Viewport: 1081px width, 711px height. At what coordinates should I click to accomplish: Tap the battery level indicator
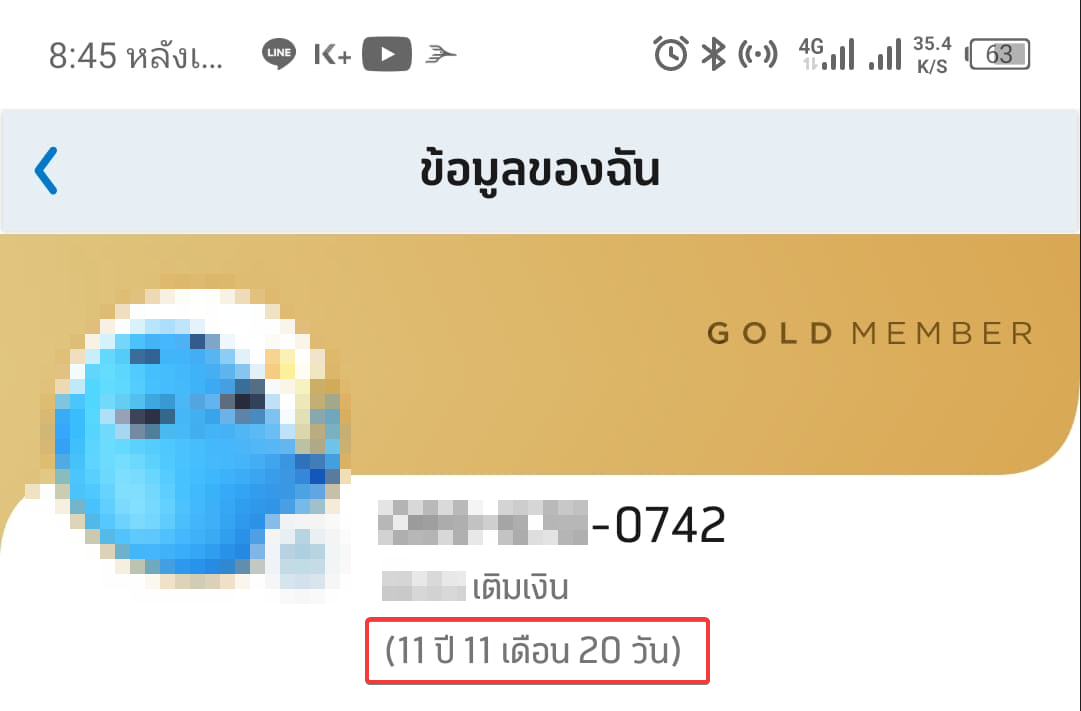click(x=998, y=54)
